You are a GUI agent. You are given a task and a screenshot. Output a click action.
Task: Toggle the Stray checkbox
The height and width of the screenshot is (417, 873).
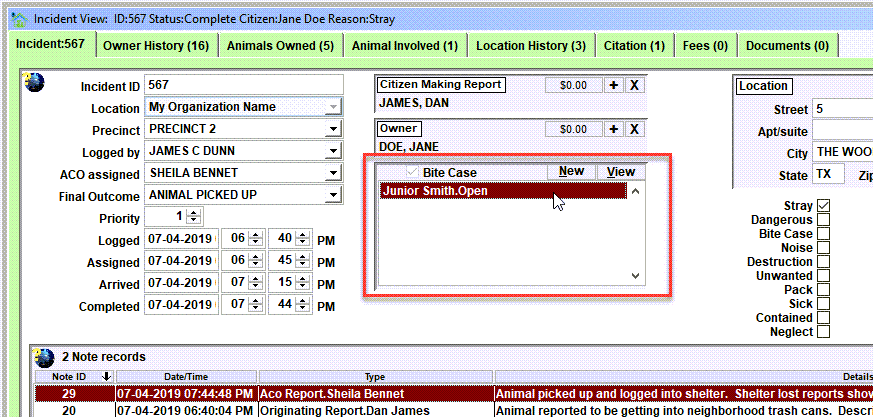[823, 206]
